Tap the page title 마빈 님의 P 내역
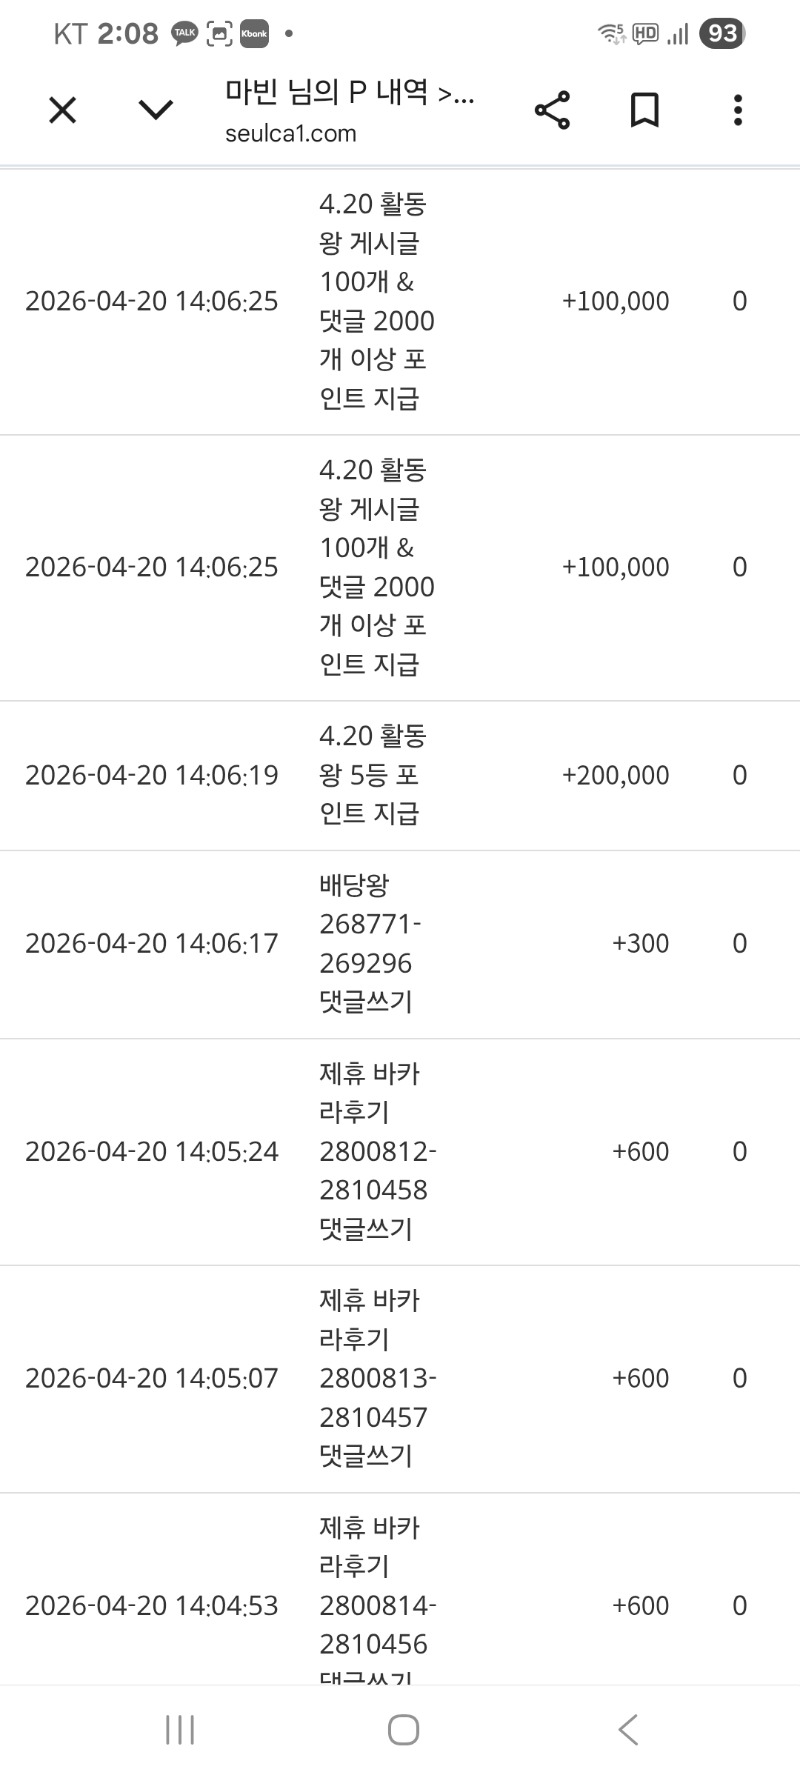 click(x=349, y=93)
